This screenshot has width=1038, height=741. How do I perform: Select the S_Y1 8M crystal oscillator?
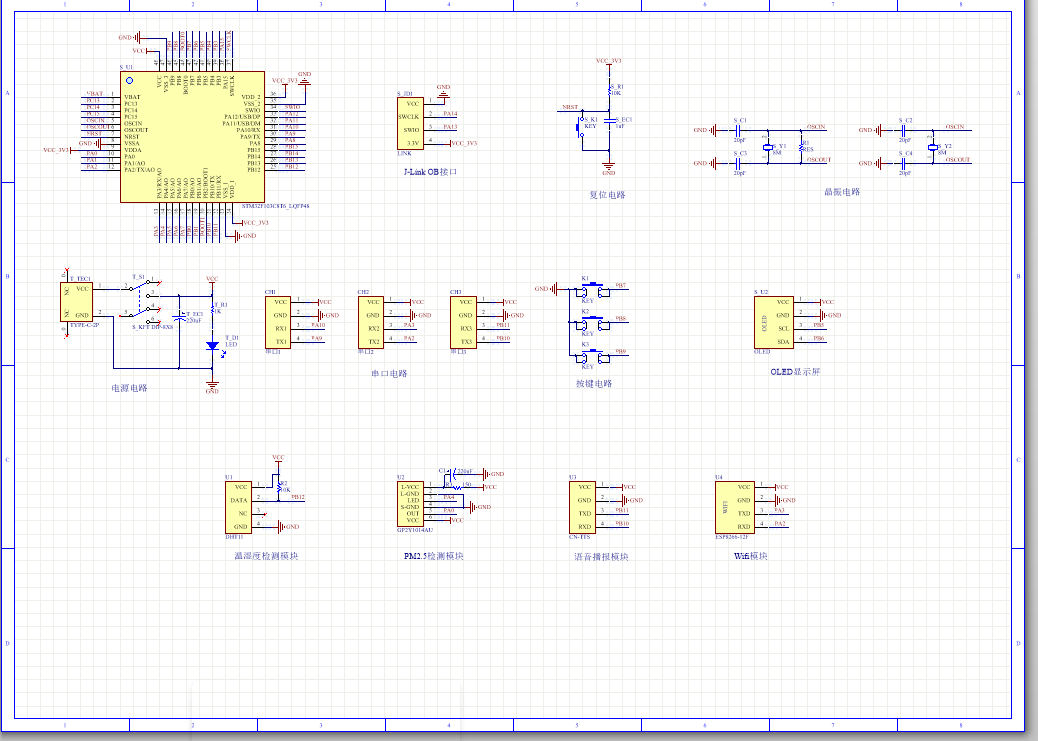click(x=767, y=148)
